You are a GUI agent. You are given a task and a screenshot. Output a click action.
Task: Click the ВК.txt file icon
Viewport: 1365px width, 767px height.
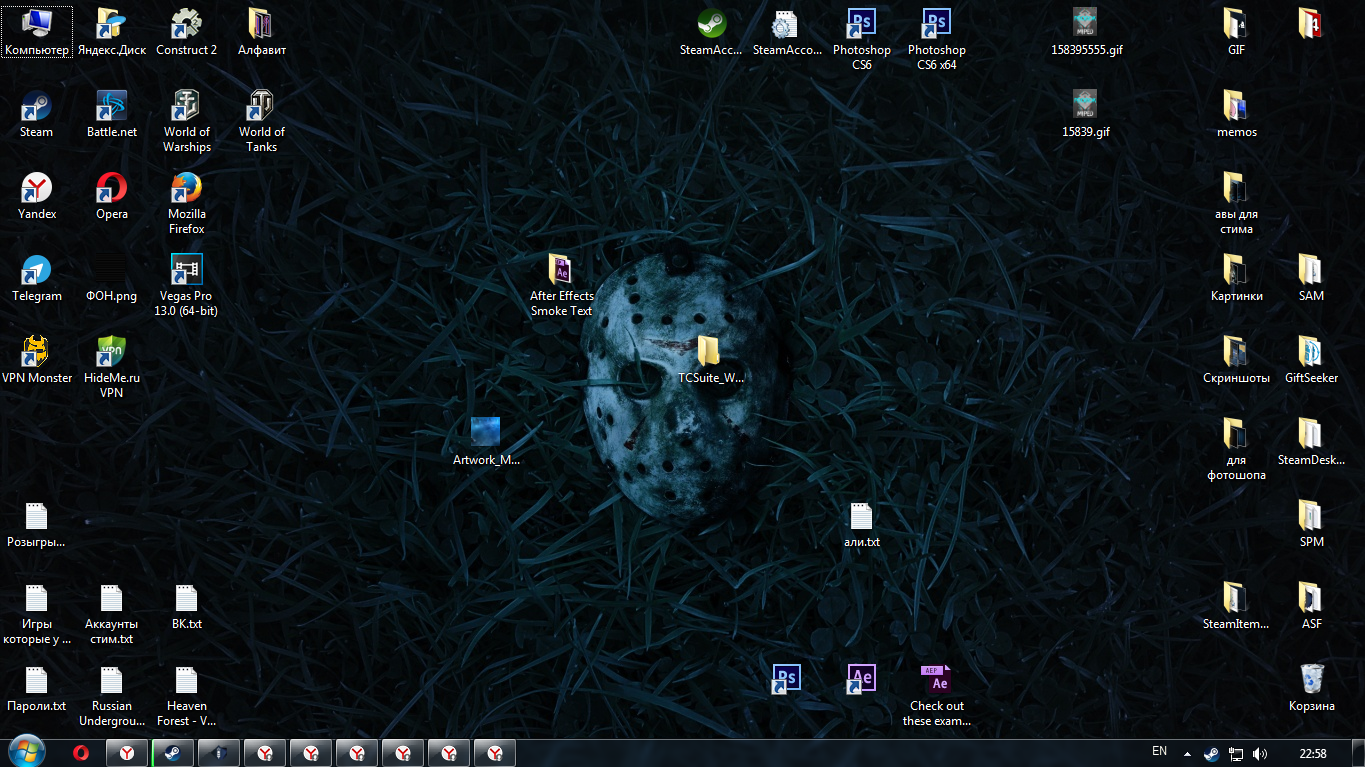187,606
